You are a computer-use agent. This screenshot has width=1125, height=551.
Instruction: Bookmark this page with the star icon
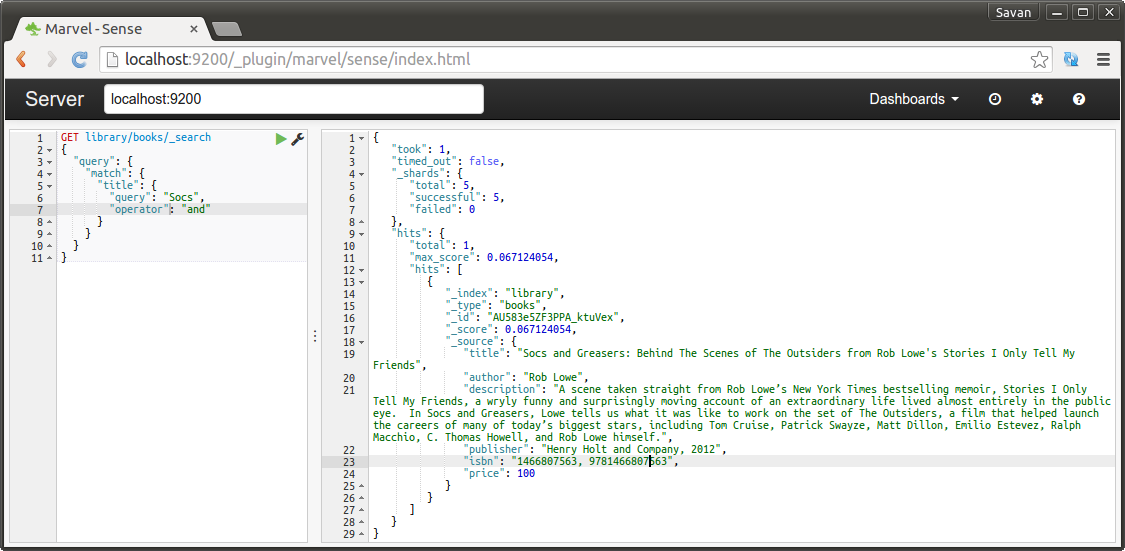tap(1039, 60)
